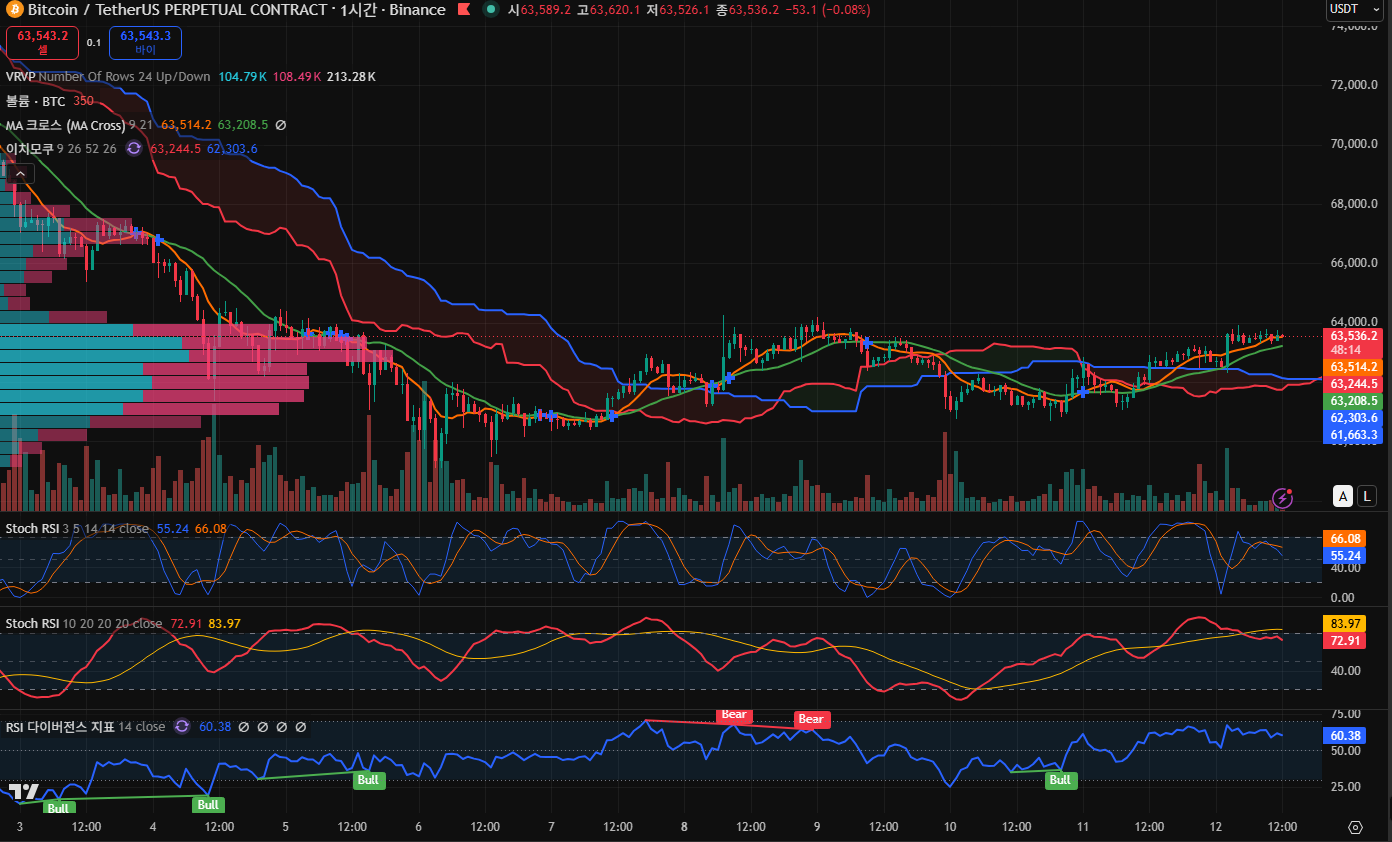Click the red flag icon beside Binance
1392x842 pixels.
464,10
